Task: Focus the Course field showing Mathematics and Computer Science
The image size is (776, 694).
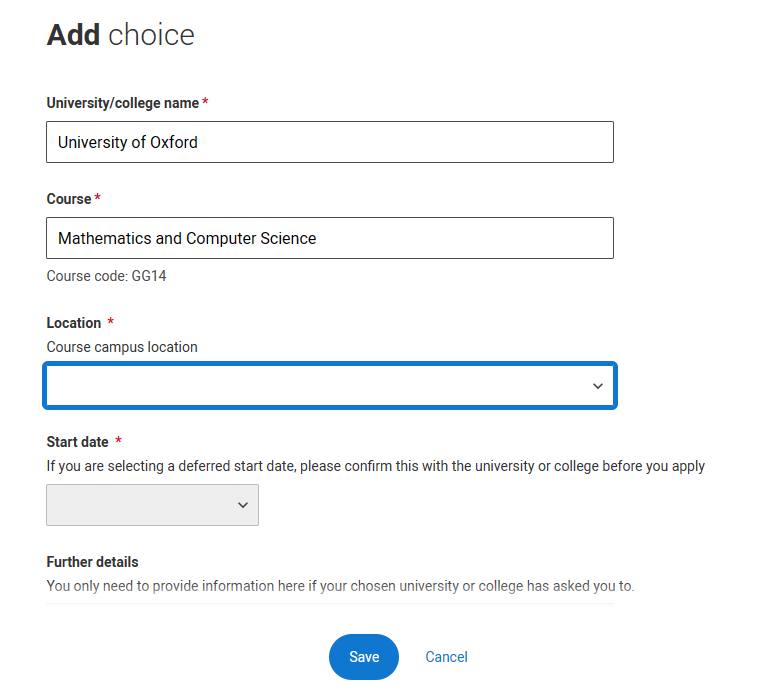Action: [330, 238]
